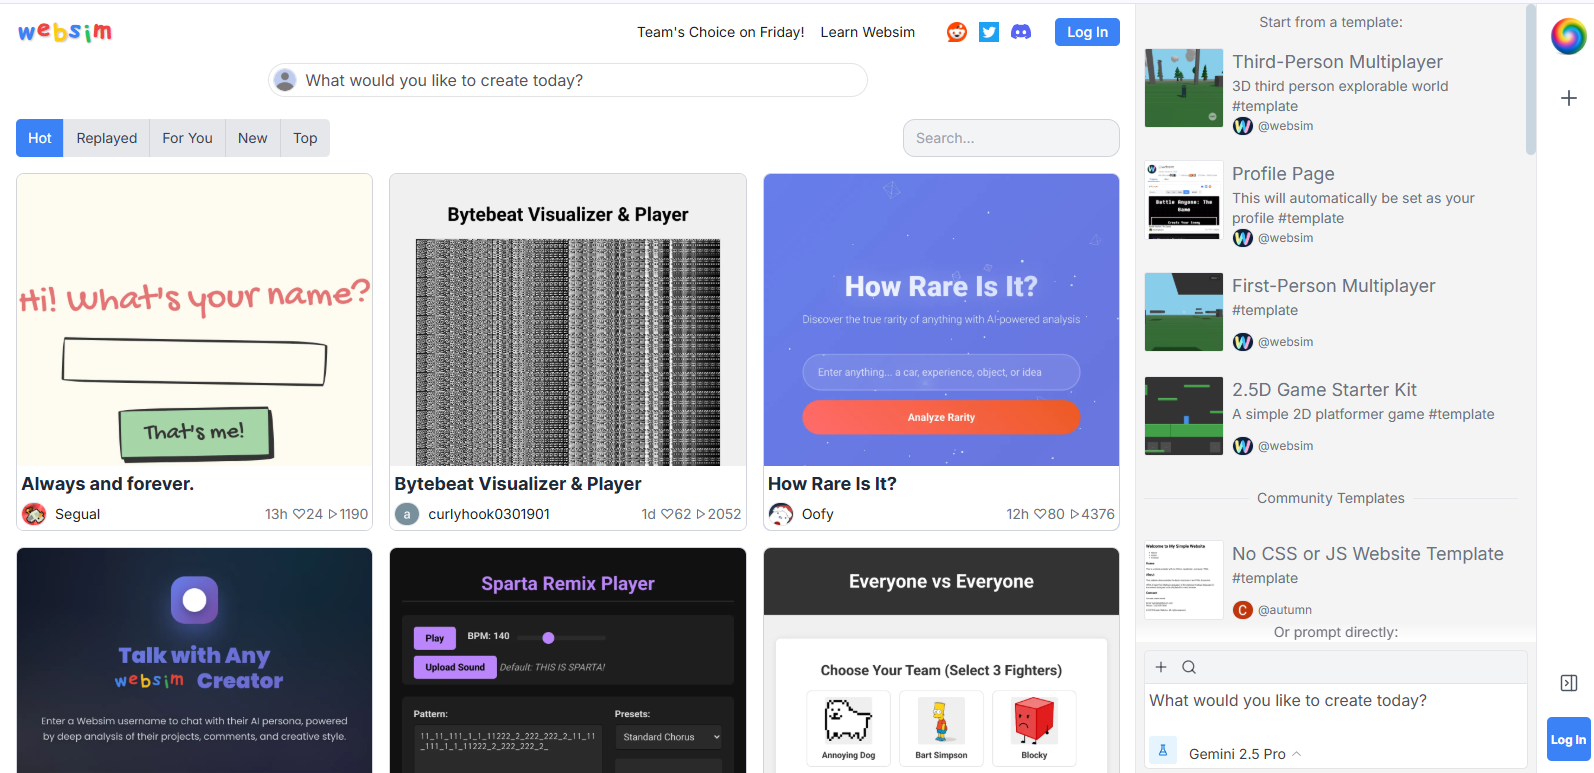Click the websim logo

[x=65, y=32]
